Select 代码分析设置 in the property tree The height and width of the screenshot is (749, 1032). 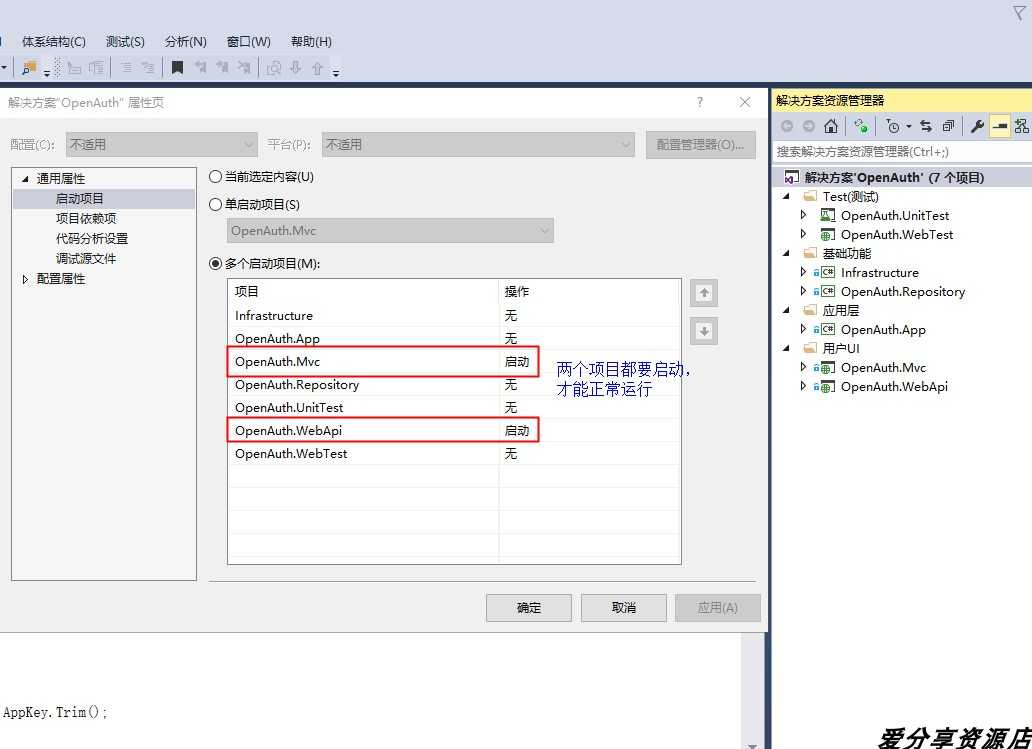(x=91, y=238)
